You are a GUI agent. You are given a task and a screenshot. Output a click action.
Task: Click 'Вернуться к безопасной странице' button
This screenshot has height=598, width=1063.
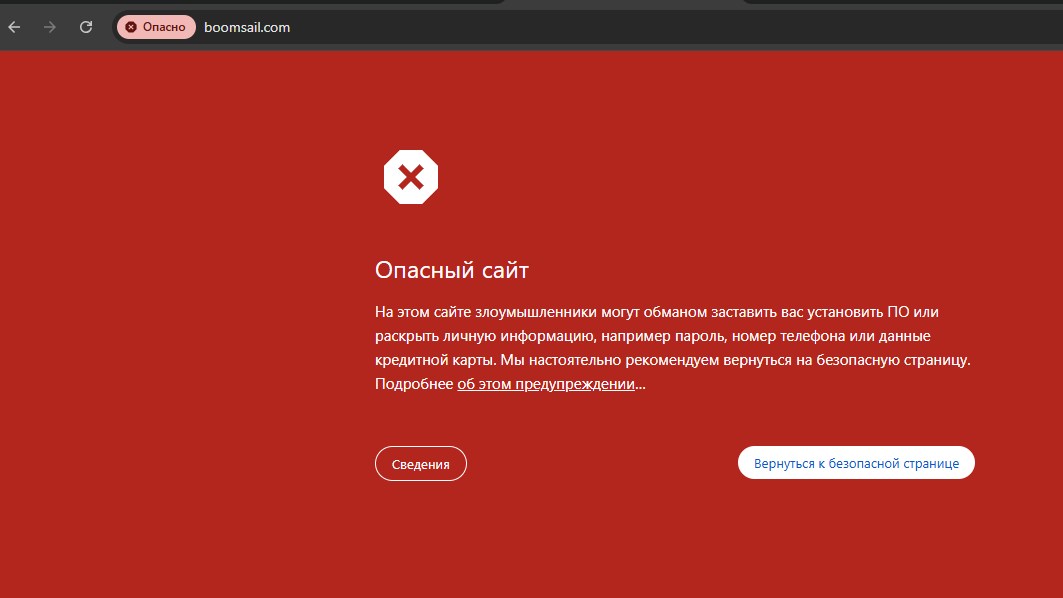pyautogui.click(x=856, y=463)
